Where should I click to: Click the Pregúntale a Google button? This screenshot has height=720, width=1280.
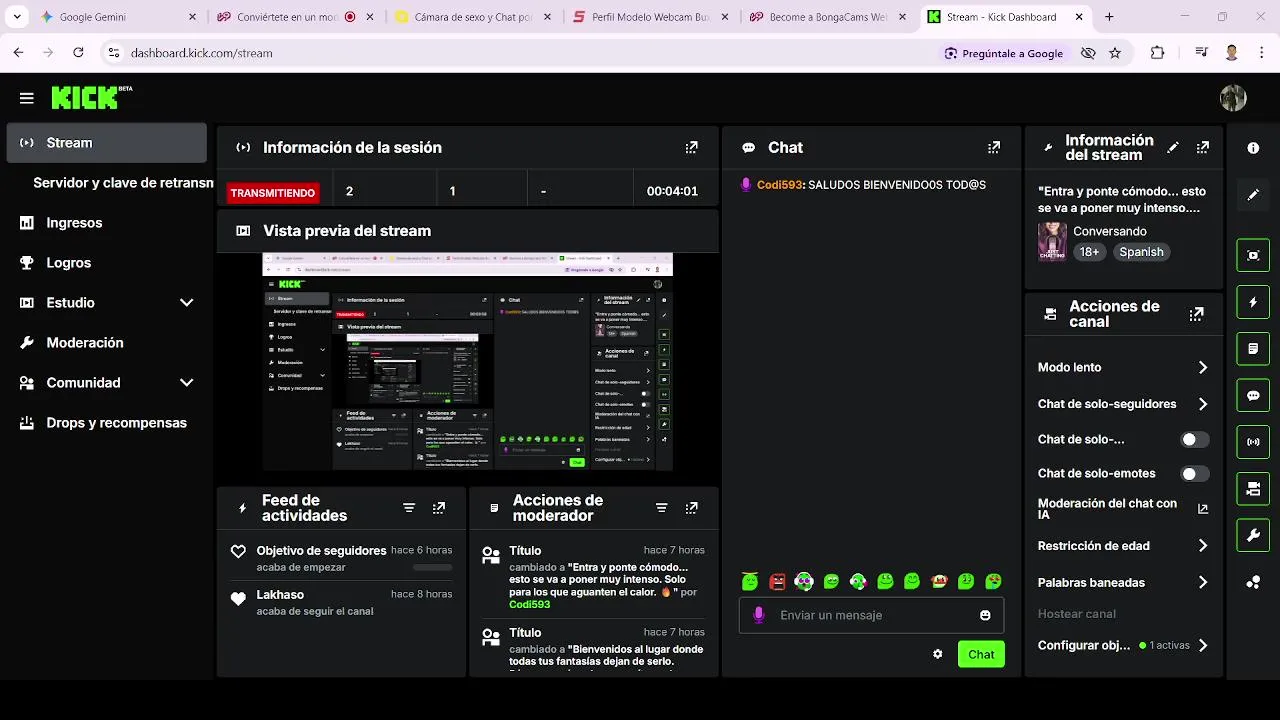point(1003,53)
